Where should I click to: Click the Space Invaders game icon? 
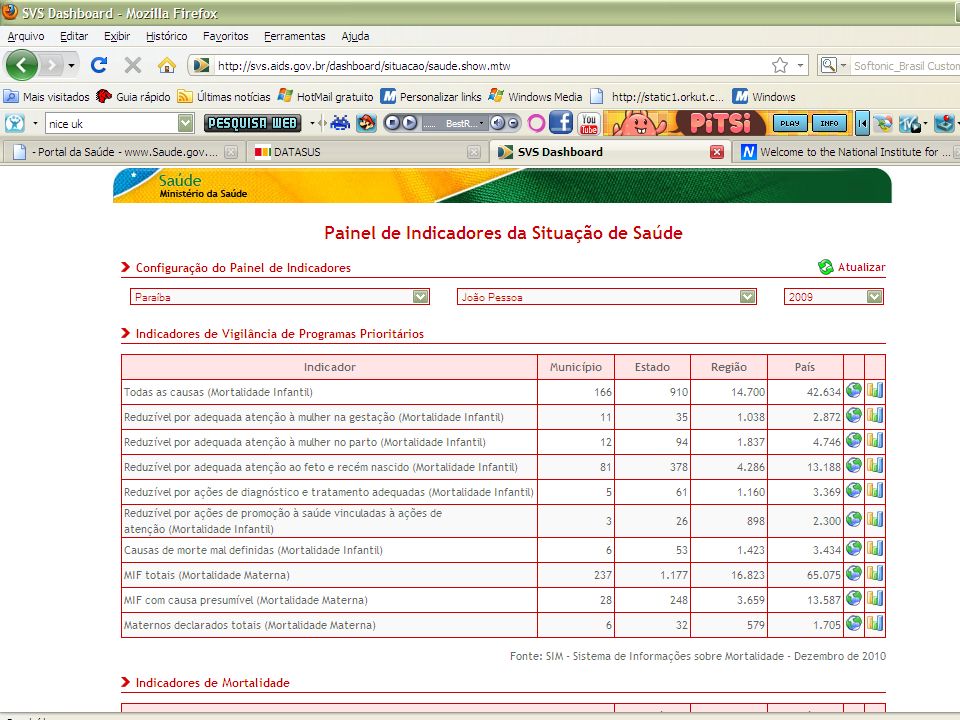point(340,124)
